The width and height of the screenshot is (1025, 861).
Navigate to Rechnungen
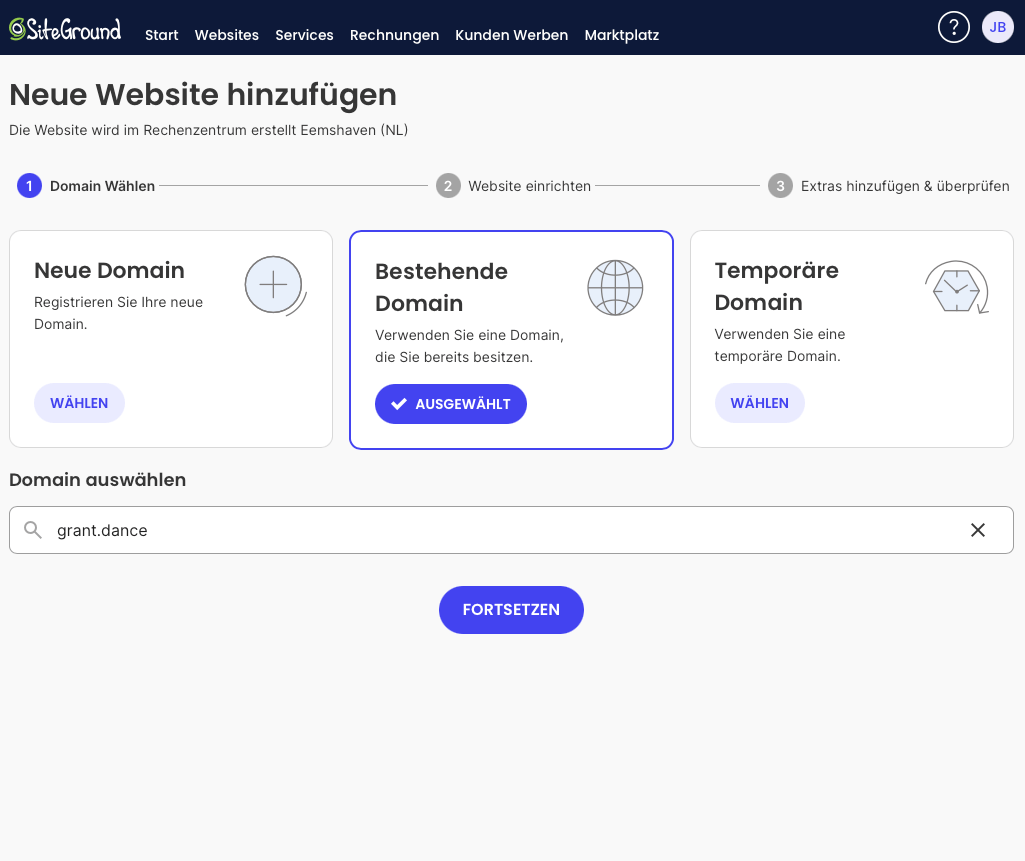[394, 35]
